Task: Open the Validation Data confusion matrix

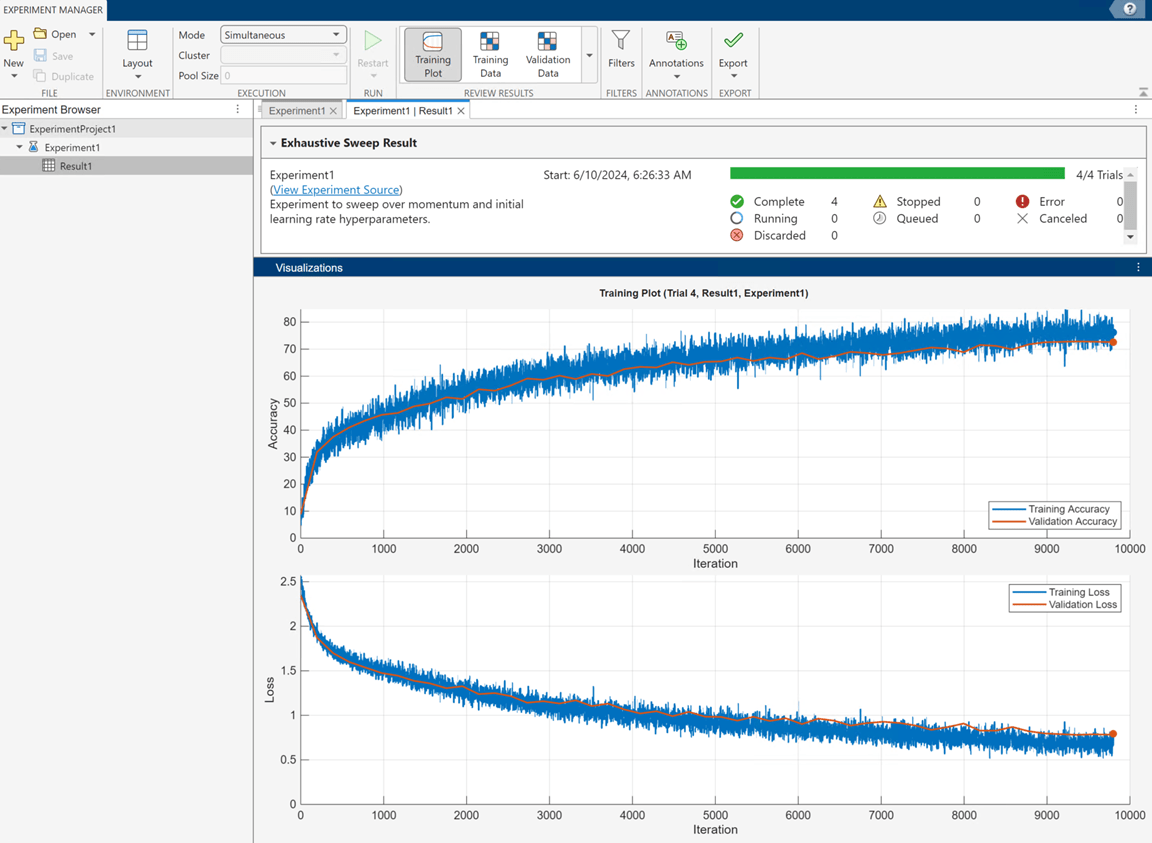Action: (547, 53)
